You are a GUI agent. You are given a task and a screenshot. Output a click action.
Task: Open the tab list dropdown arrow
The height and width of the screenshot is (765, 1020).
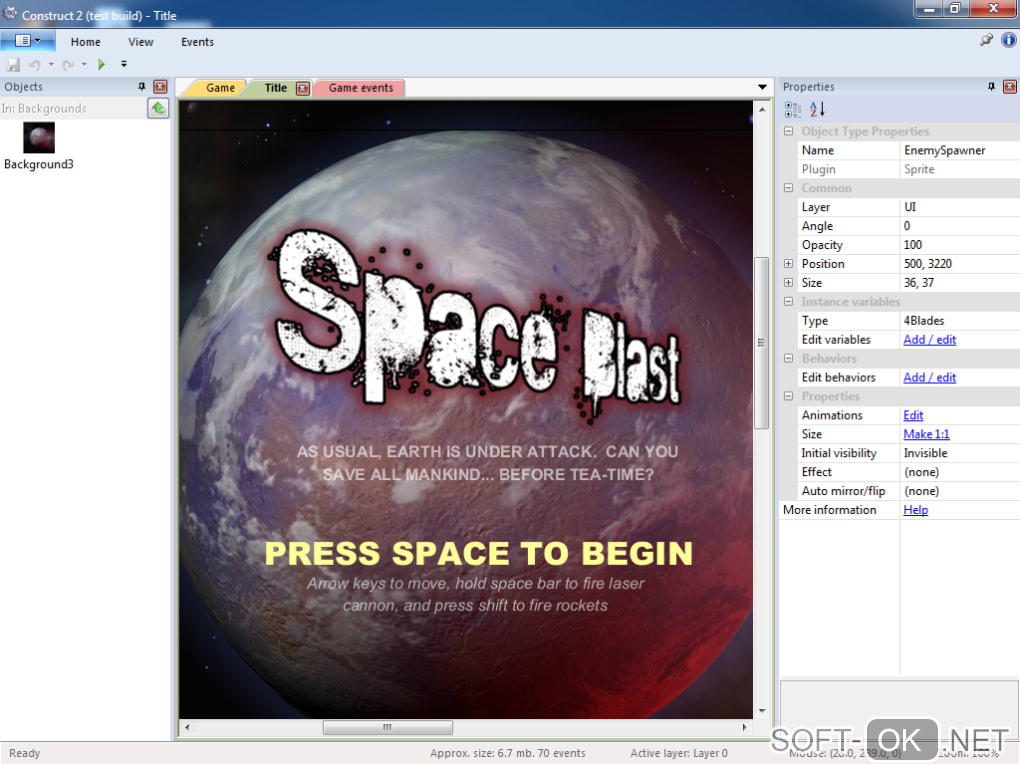click(762, 88)
